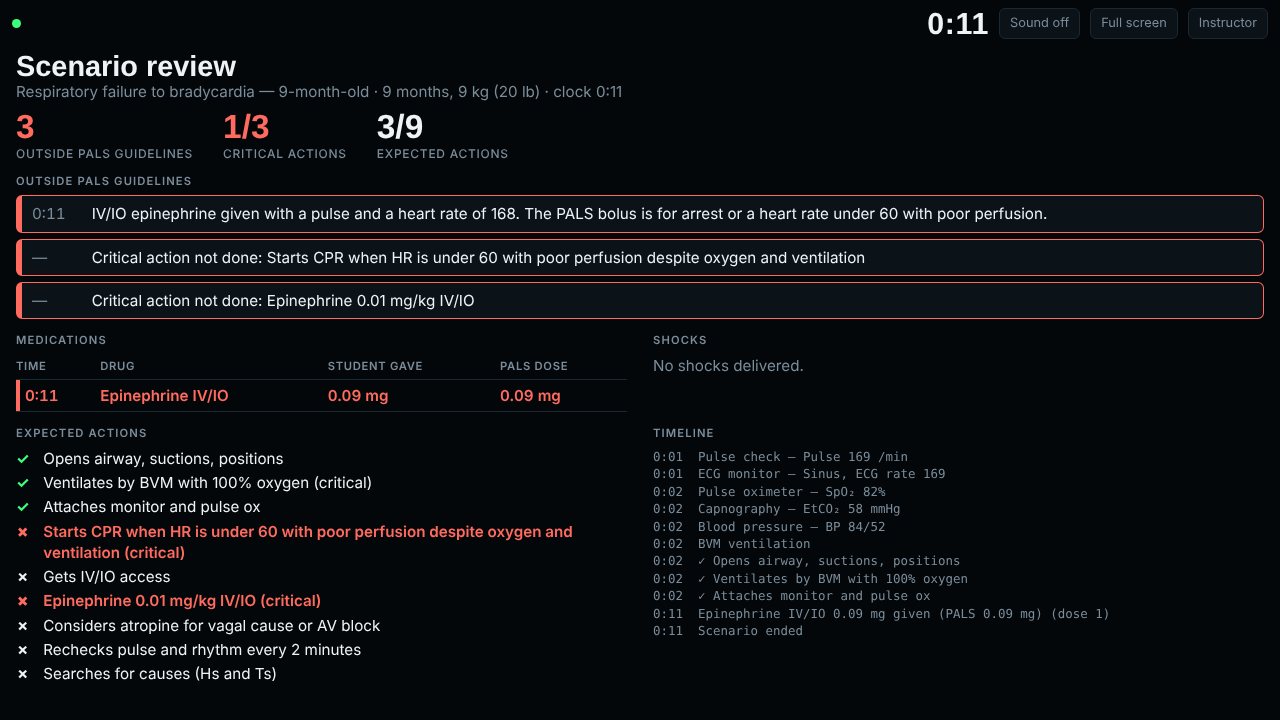Viewport: 1280px width, 720px height.
Task: Click the 0:11 time in the medications row
Action: (x=41, y=396)
